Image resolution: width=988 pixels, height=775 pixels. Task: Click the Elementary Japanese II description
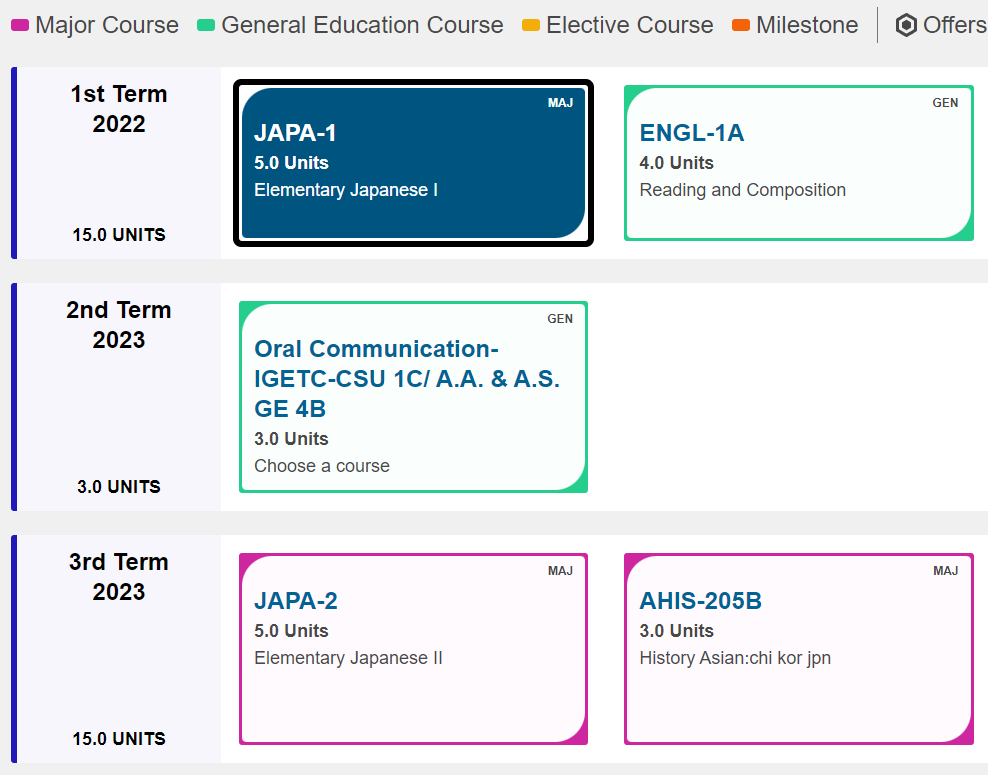pos(348,658)
